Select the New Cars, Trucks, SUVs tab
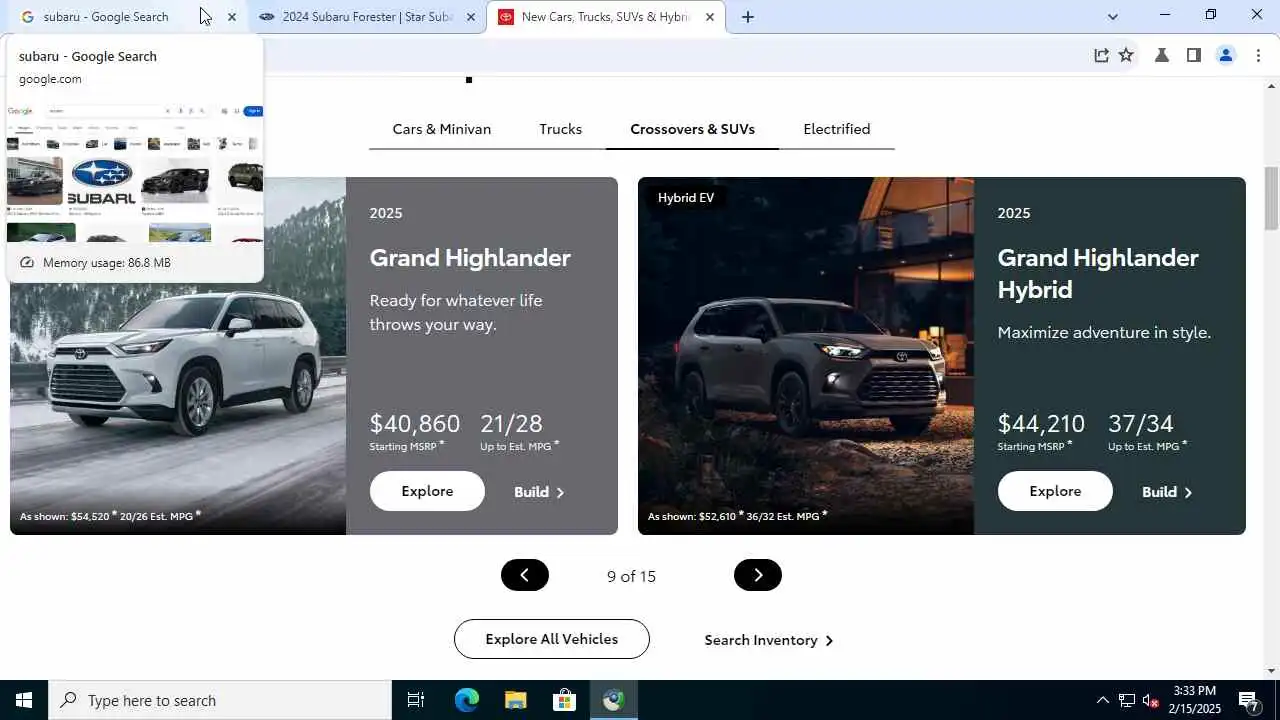1280x720 pixels. click(x=605, y=17)
